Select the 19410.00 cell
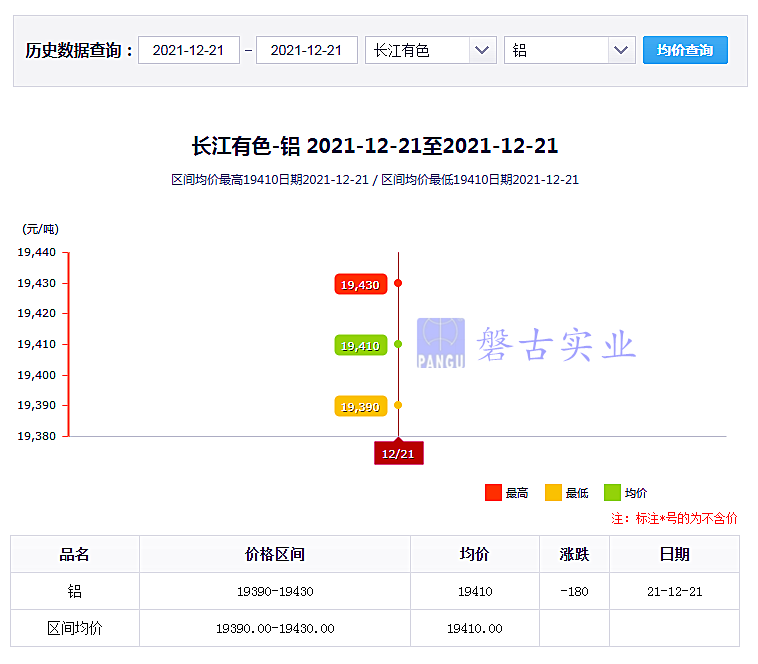 coord(475,629)
